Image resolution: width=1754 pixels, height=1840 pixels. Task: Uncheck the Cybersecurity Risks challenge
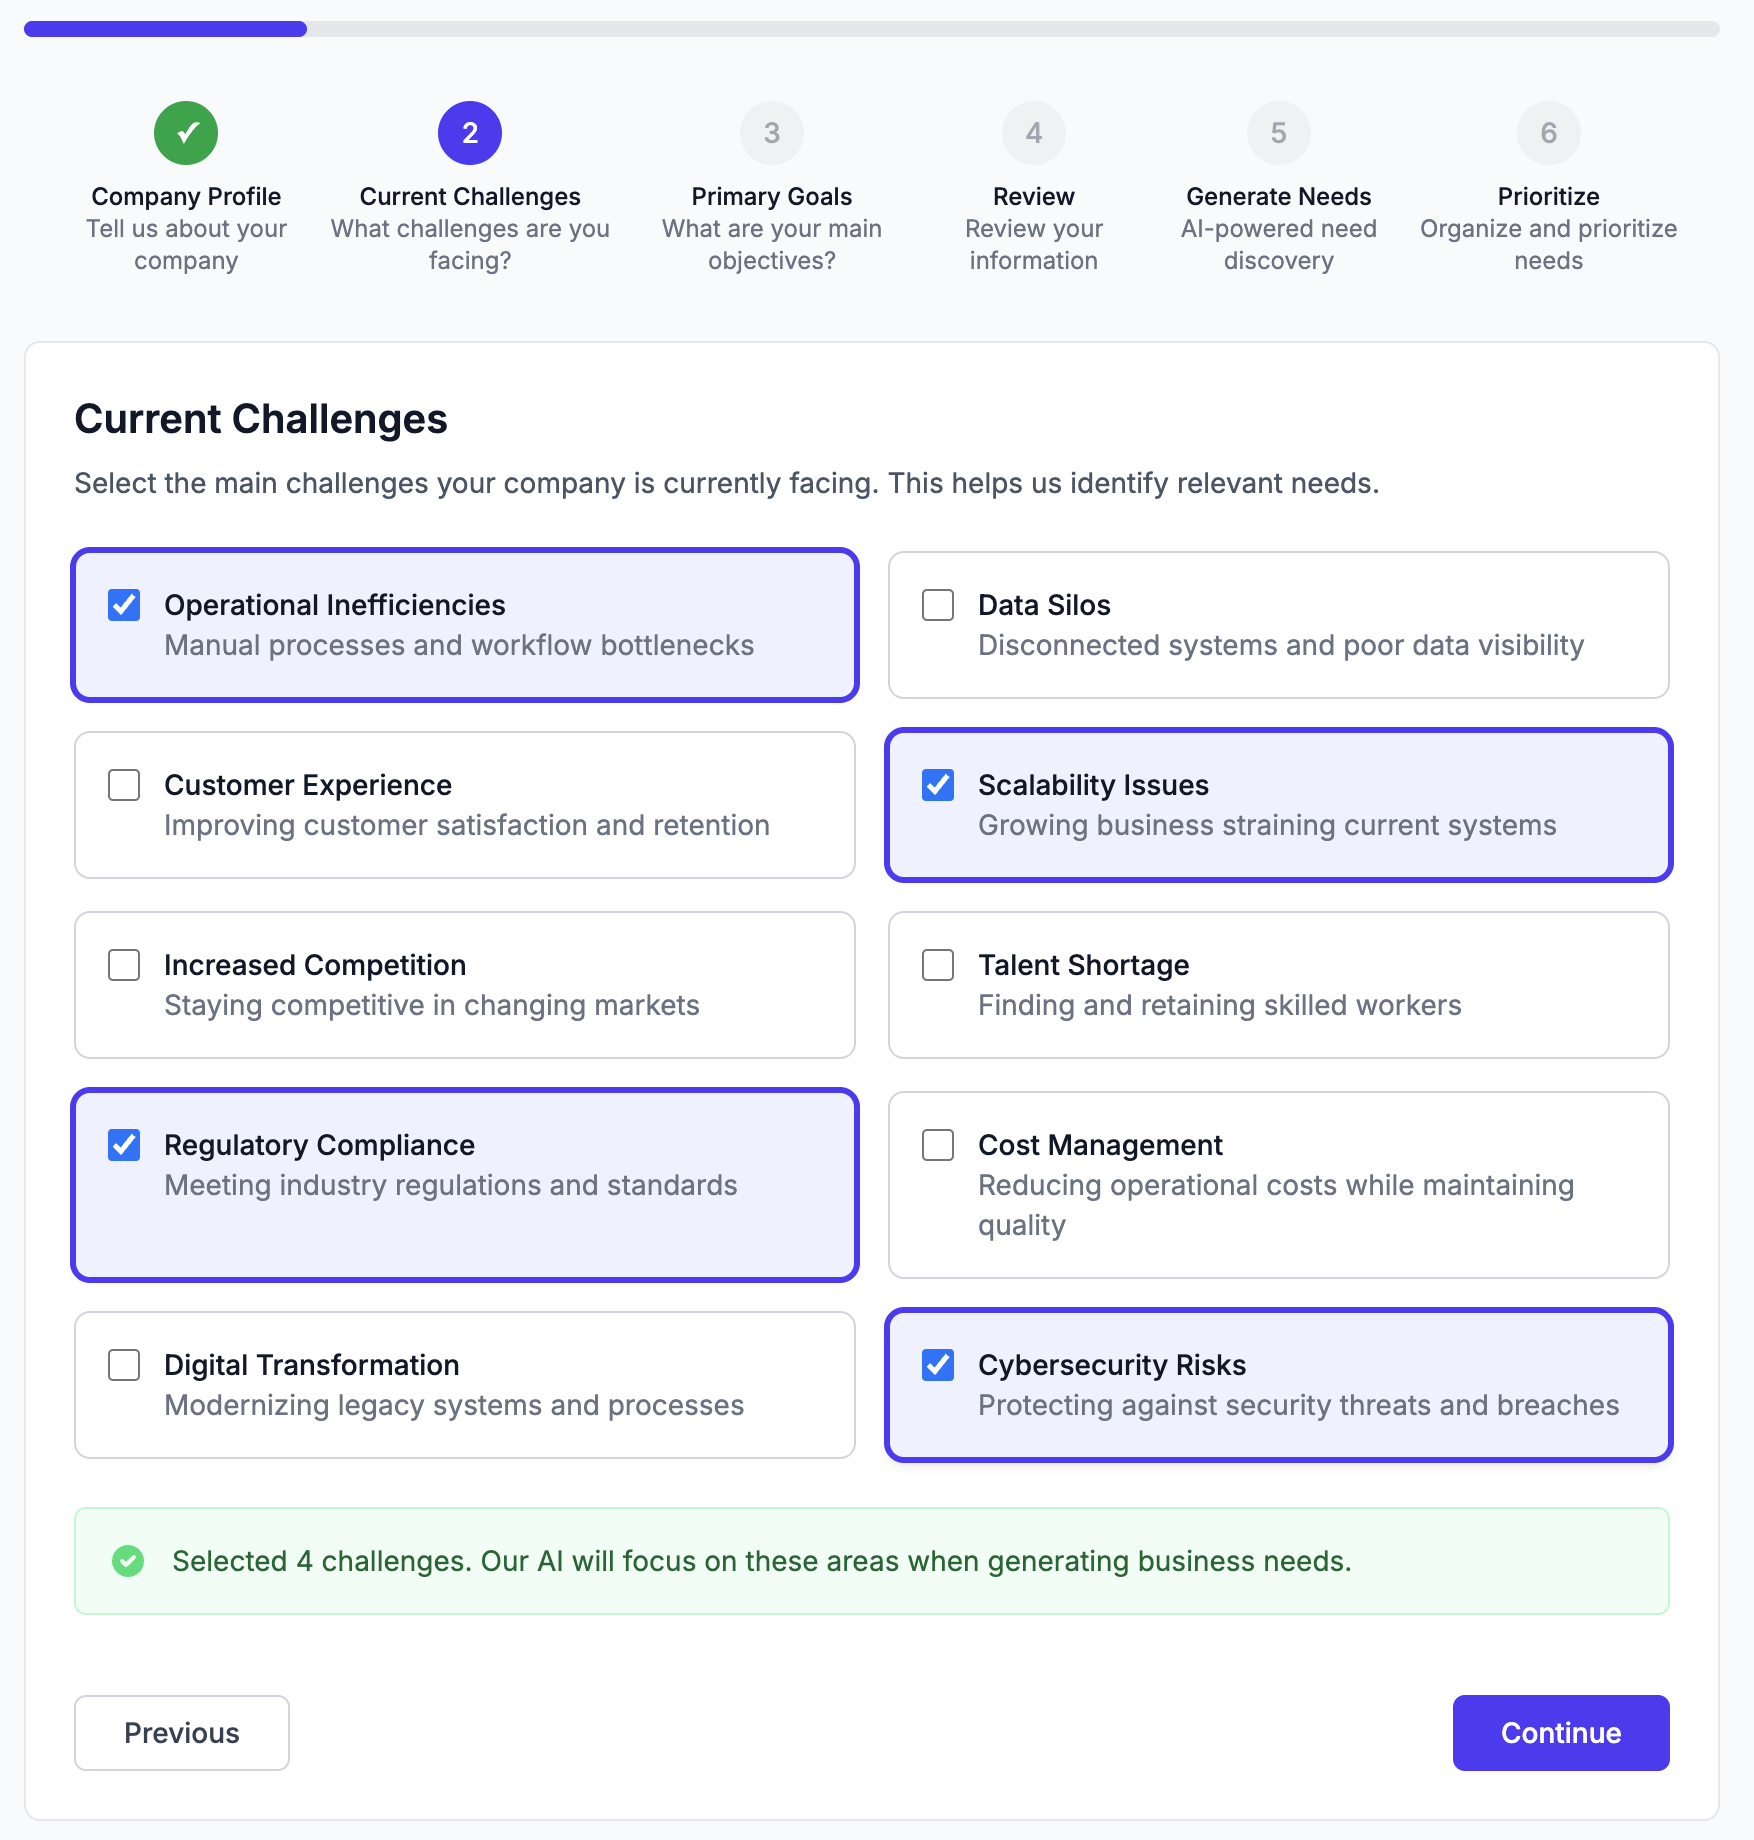tap(937, 1364)
